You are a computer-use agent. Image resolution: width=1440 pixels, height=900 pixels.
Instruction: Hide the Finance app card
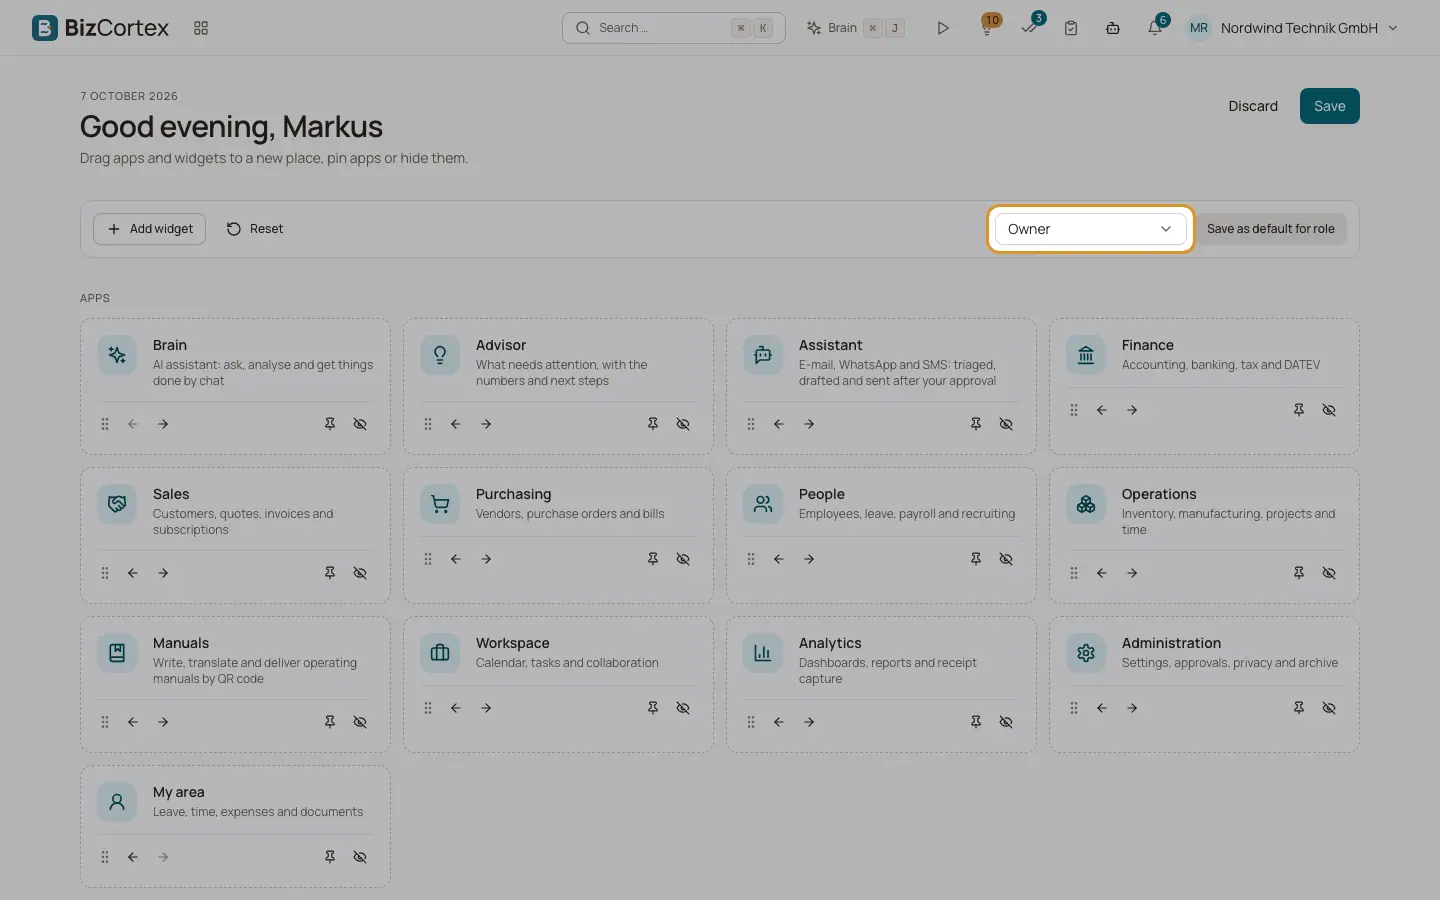pos(1329,410)
